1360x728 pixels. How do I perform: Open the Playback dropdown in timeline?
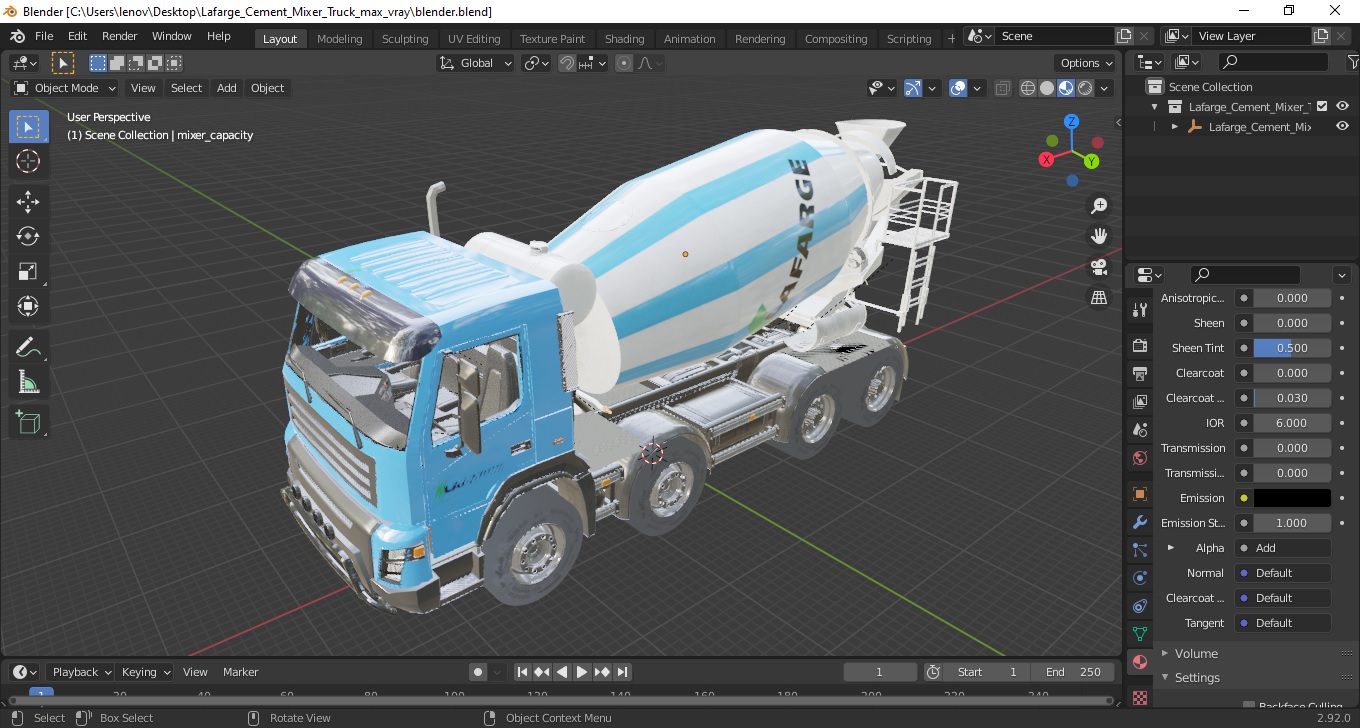coord(80,672)
